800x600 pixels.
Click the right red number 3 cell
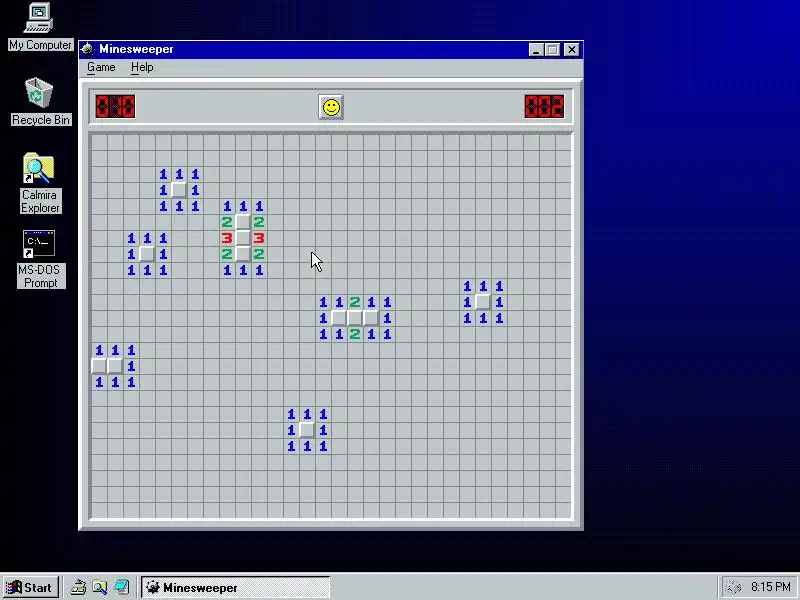[259, 238]
